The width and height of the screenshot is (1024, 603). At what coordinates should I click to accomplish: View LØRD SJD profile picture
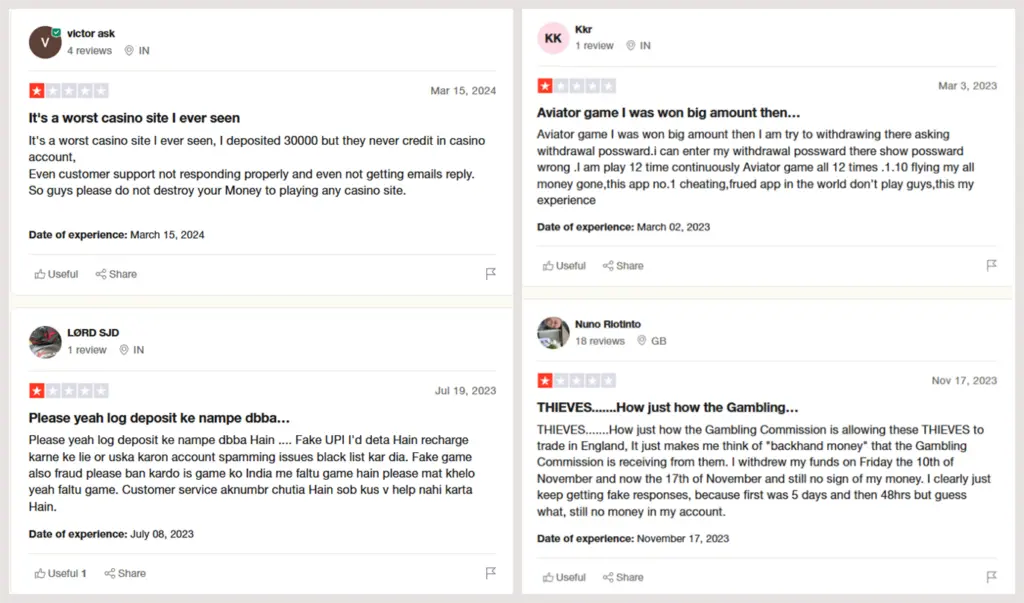coord(46,342)
